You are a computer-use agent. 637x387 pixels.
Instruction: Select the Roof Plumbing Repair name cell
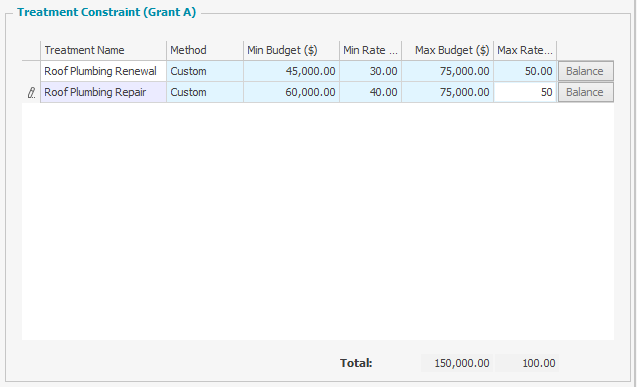[103, 92]
